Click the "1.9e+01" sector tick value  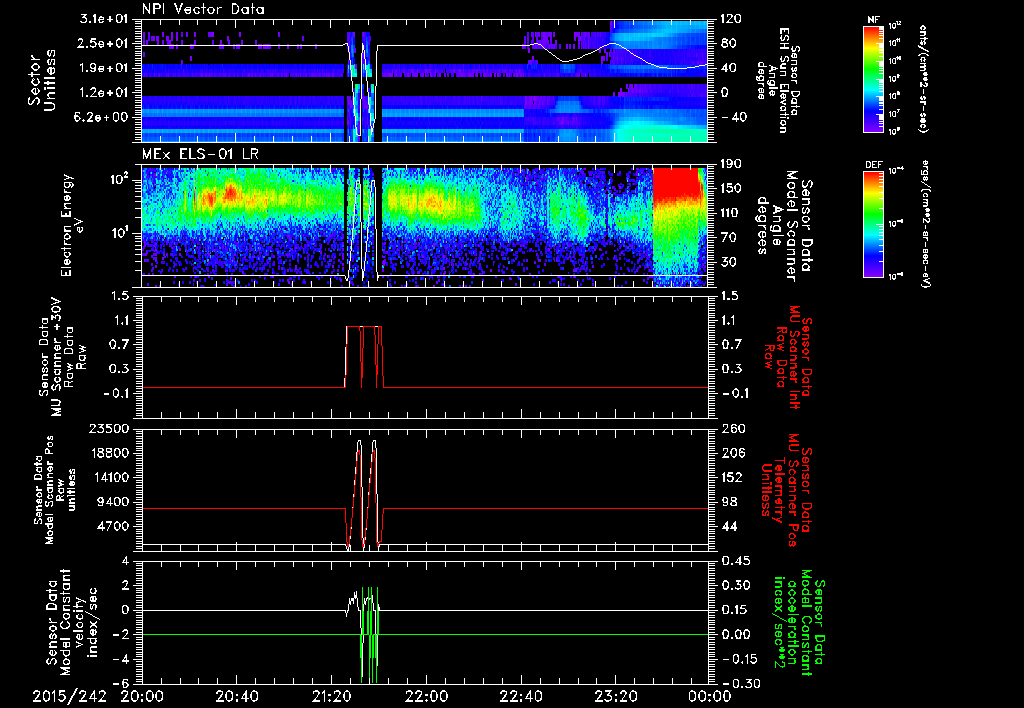tap(105, 68)
